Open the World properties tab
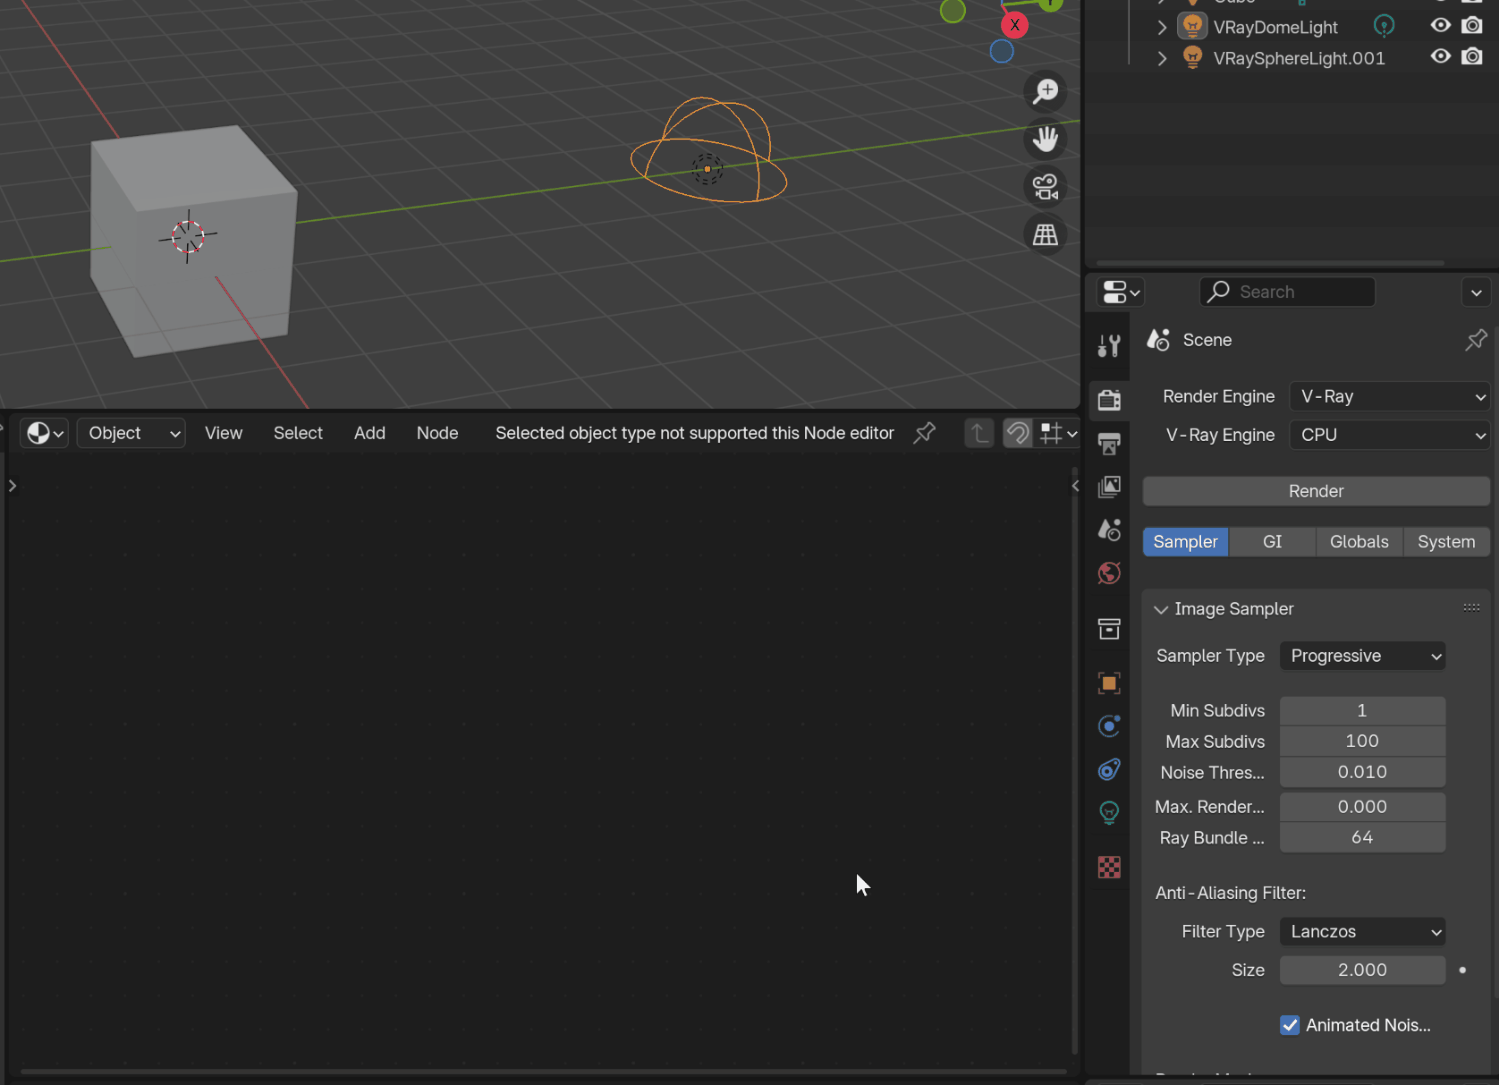Viewport: 1499px width, 1085px height. click(x=1109, y=574)
